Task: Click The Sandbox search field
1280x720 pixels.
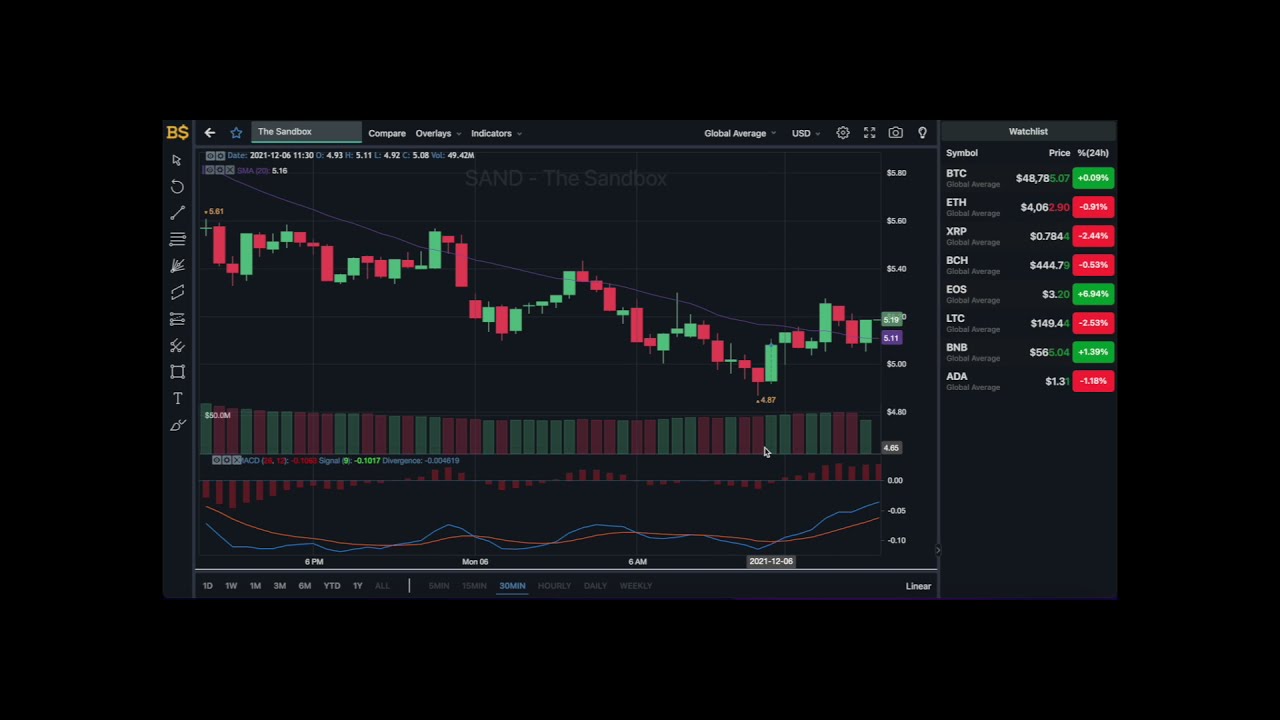Action: (306, 132)
